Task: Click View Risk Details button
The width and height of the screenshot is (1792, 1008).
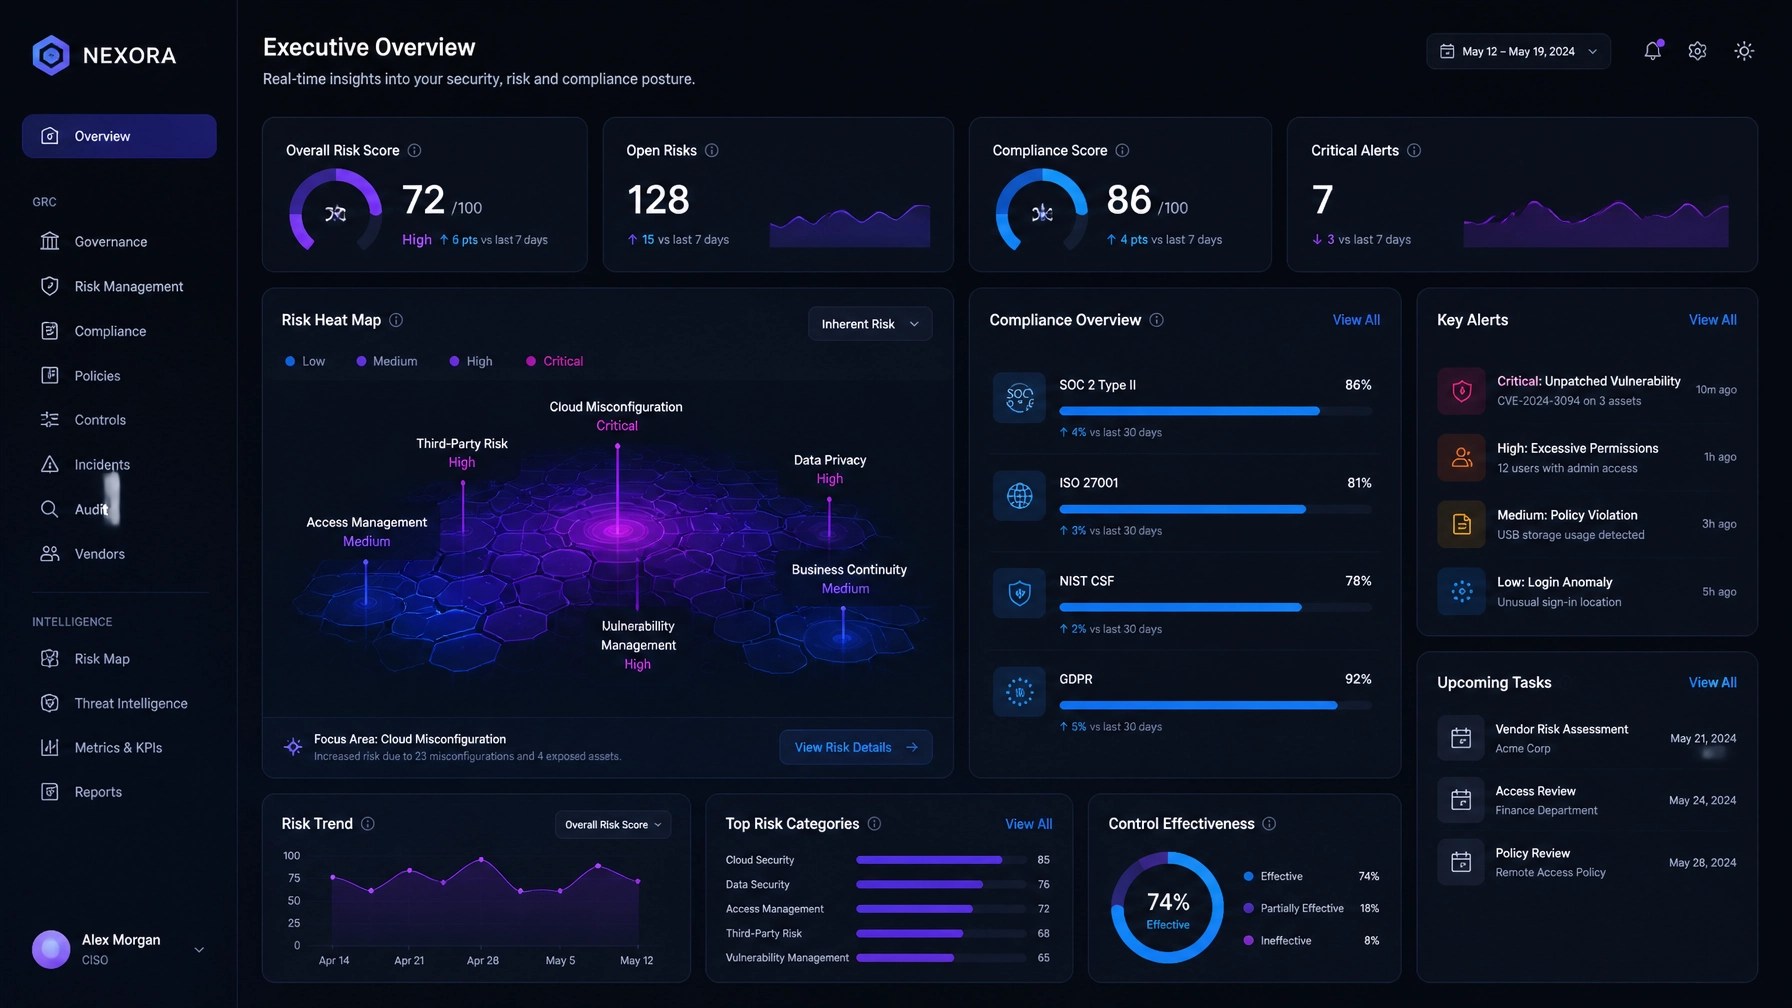Action: [856, 747]
